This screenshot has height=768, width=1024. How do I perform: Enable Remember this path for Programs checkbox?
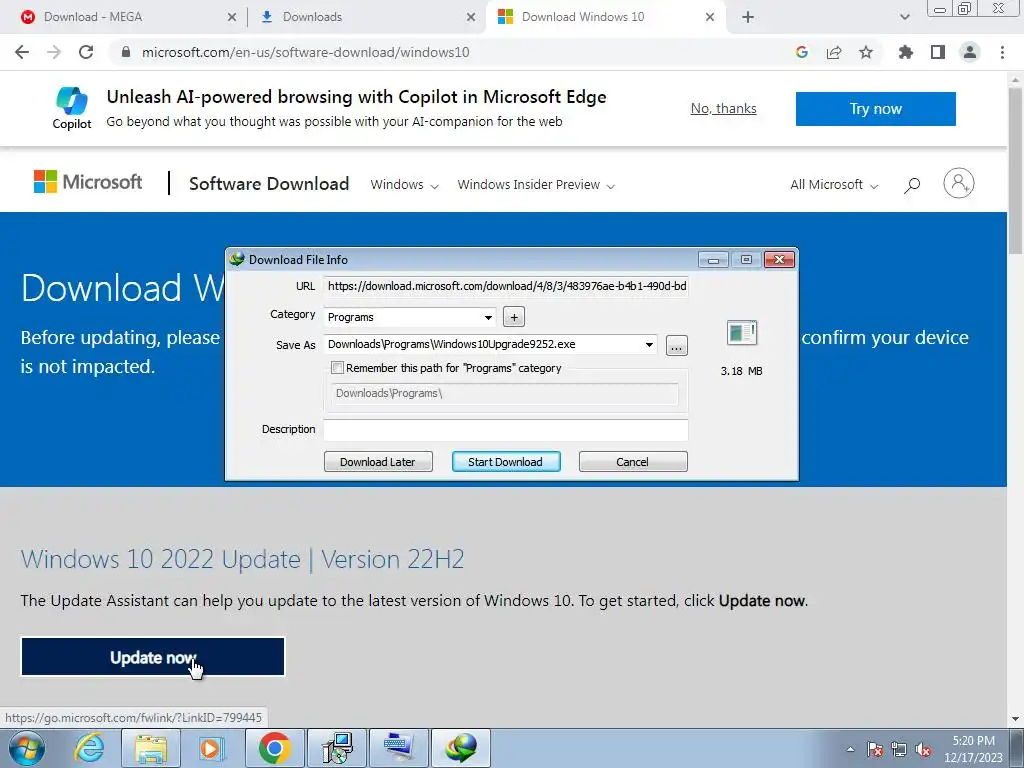click(337, 368)
